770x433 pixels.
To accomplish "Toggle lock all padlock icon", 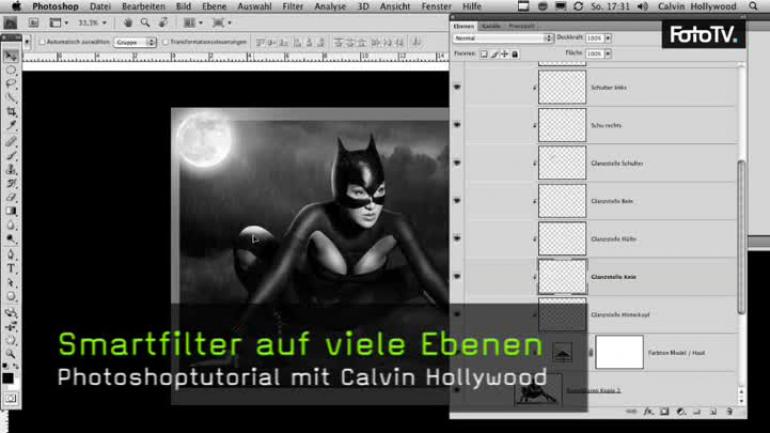I will point(515,54).
